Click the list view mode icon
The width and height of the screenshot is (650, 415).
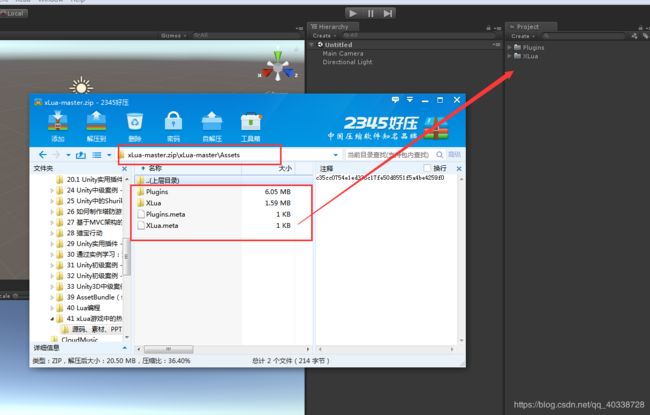pos(97,155)
